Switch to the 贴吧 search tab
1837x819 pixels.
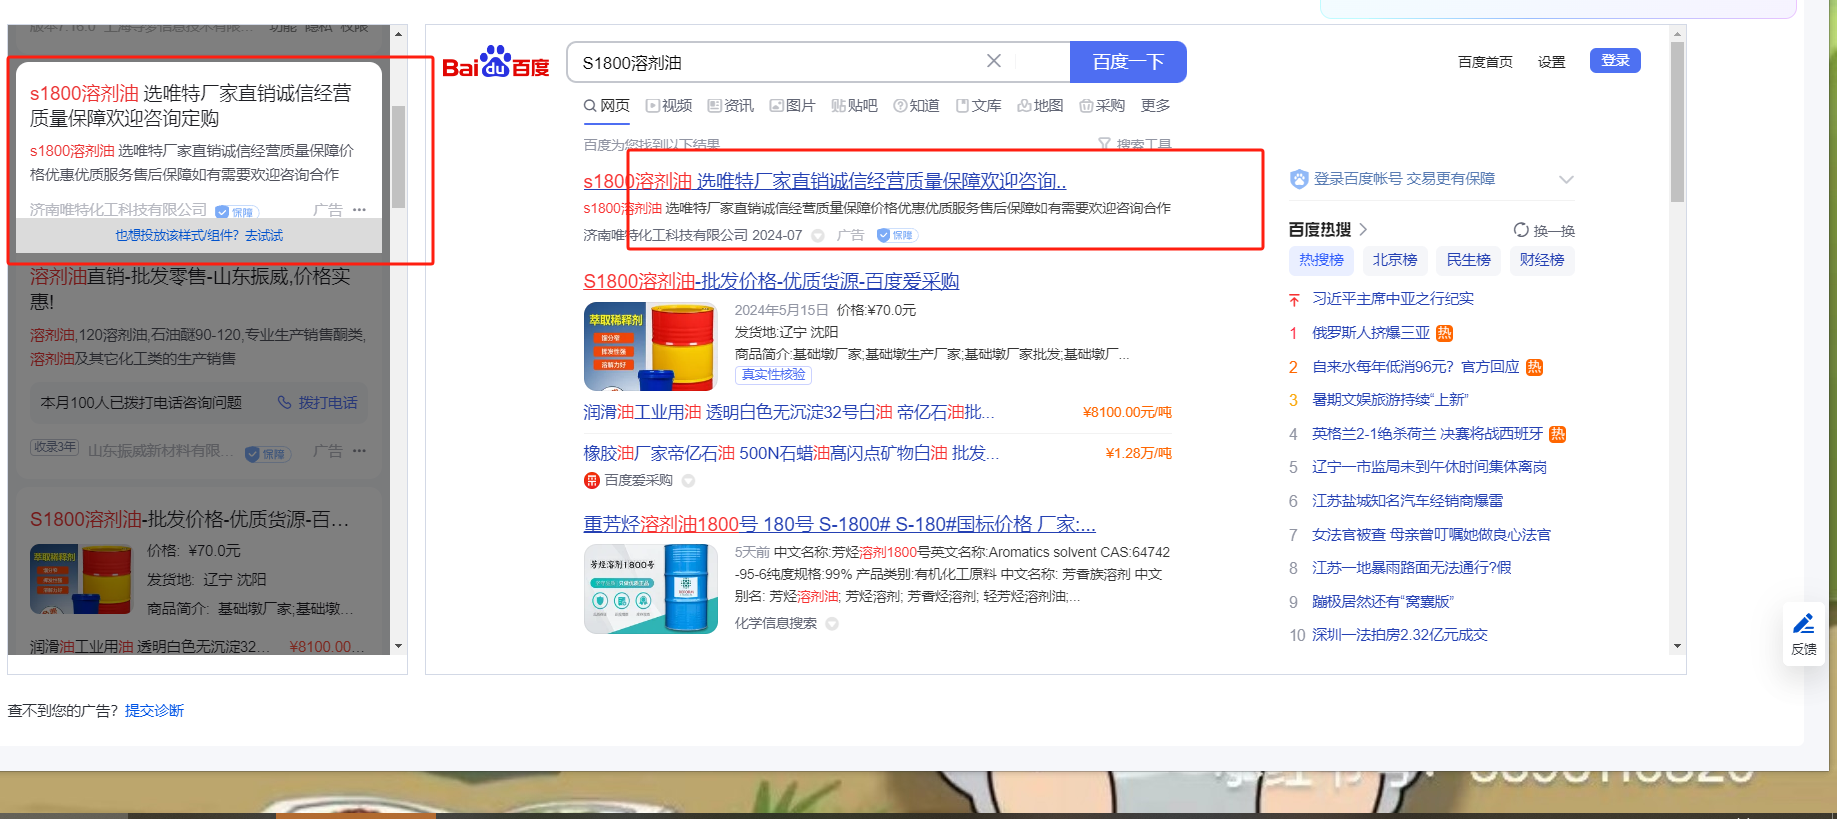[855, 106]
